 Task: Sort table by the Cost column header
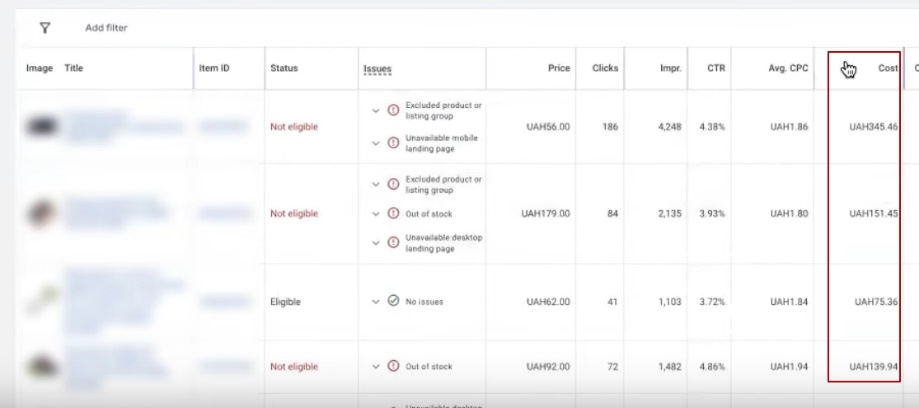pos(887,68)
